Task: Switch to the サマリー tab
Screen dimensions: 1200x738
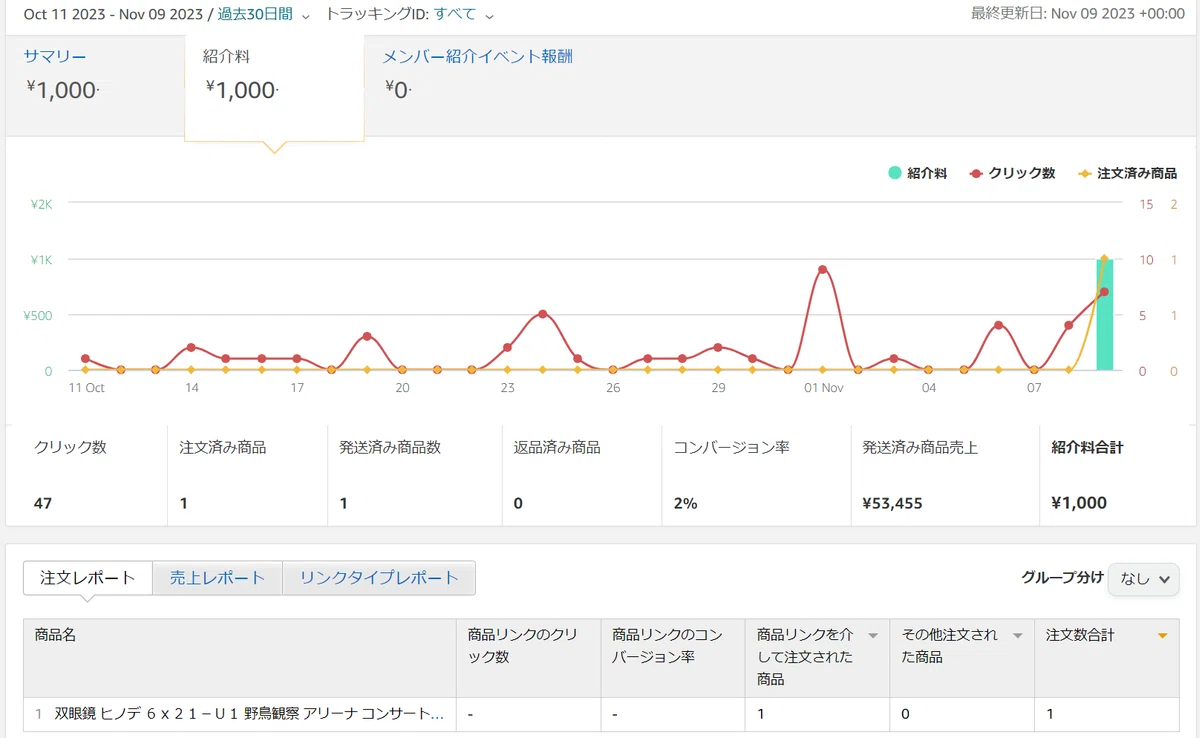Action: pos(55,57)
